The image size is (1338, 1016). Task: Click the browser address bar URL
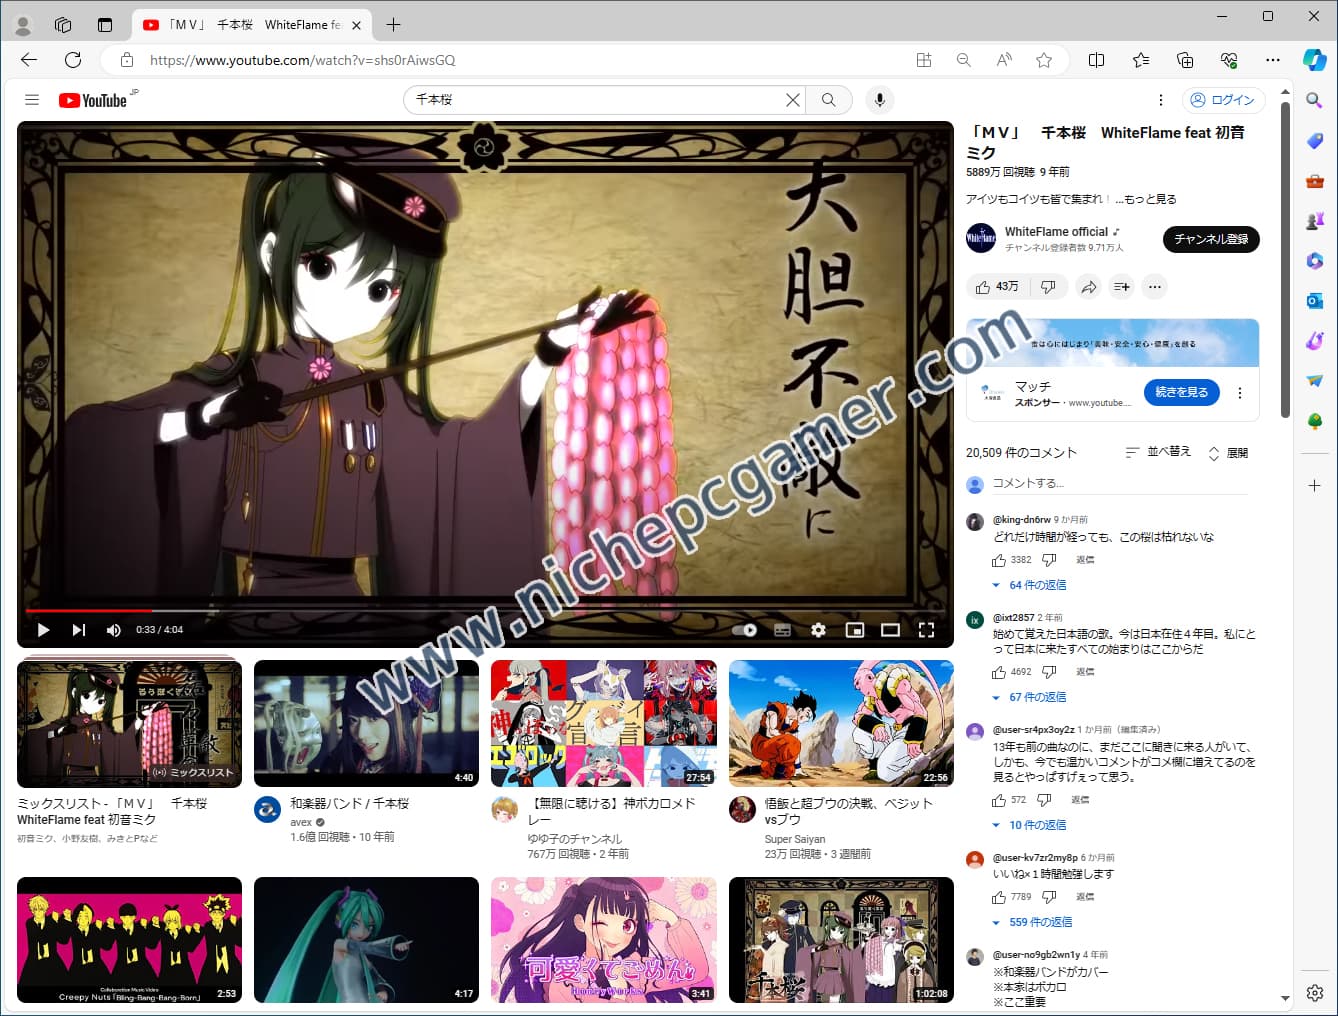click(x=302, y=60)
